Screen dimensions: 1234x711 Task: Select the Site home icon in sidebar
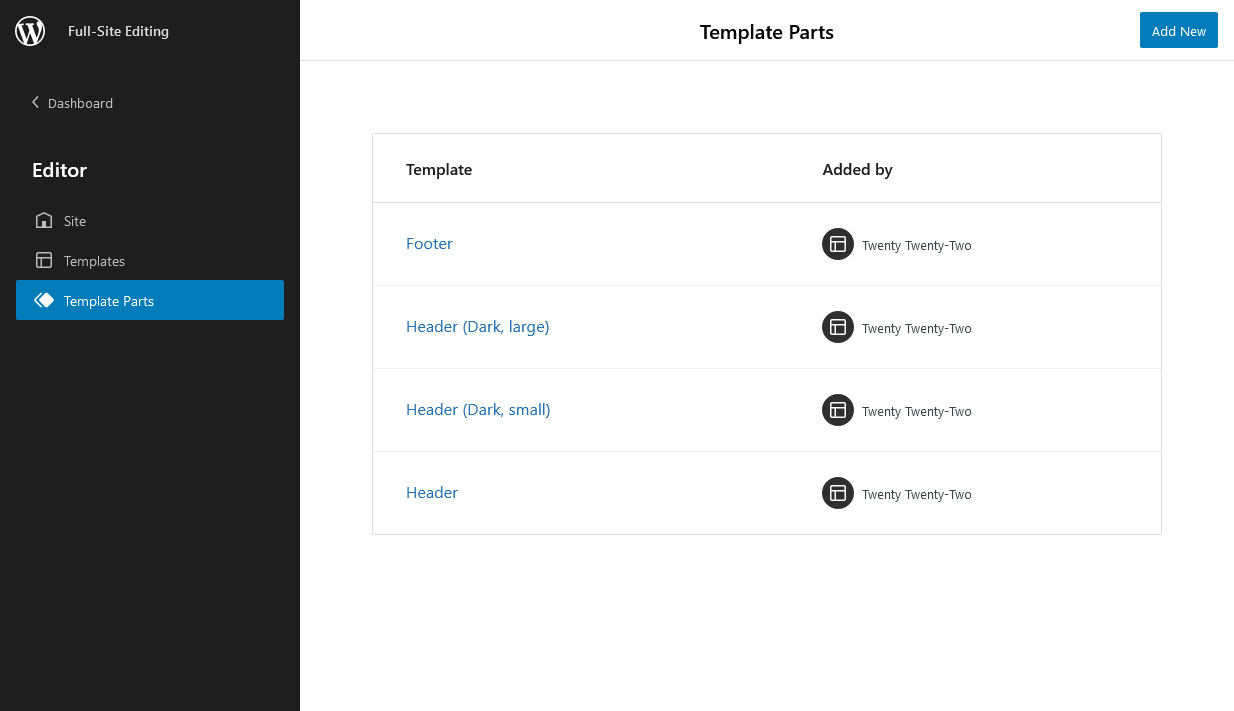coord(44,220)
